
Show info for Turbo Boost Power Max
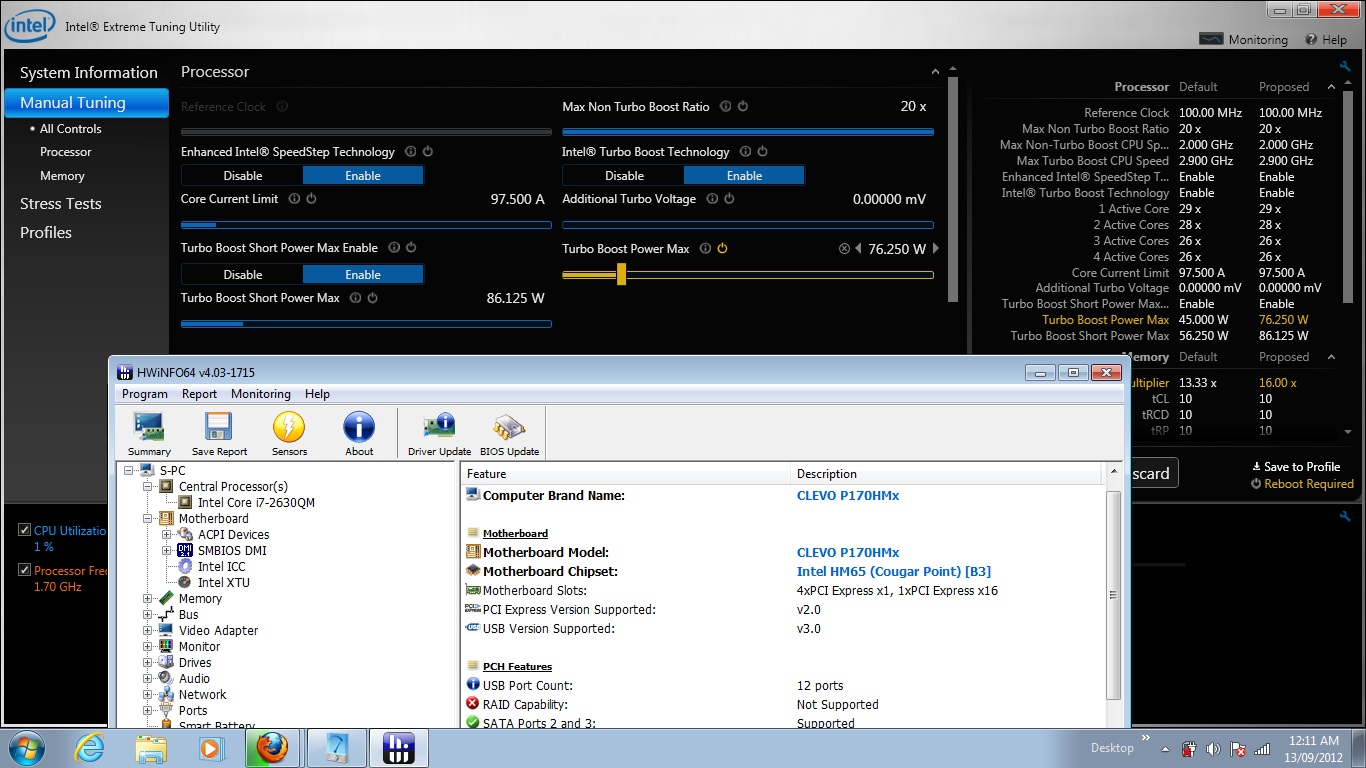[705, 249]
